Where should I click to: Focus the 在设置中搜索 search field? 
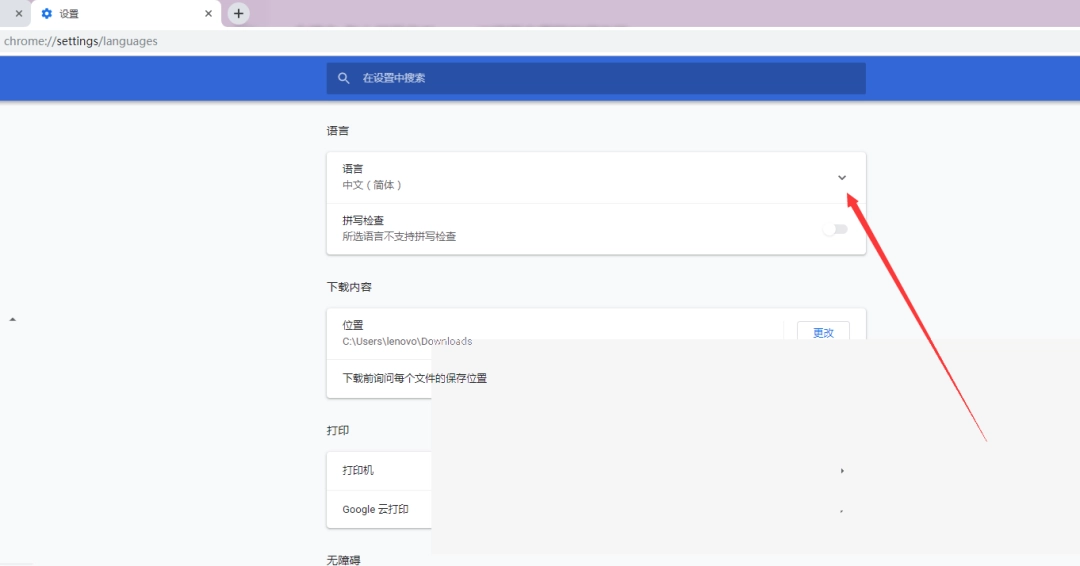(596, 78)
